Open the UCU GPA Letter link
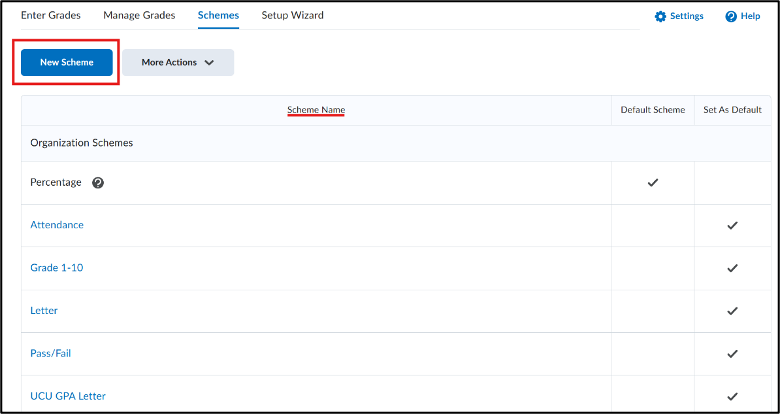This screenshot has height=414, width=780. 68,396
